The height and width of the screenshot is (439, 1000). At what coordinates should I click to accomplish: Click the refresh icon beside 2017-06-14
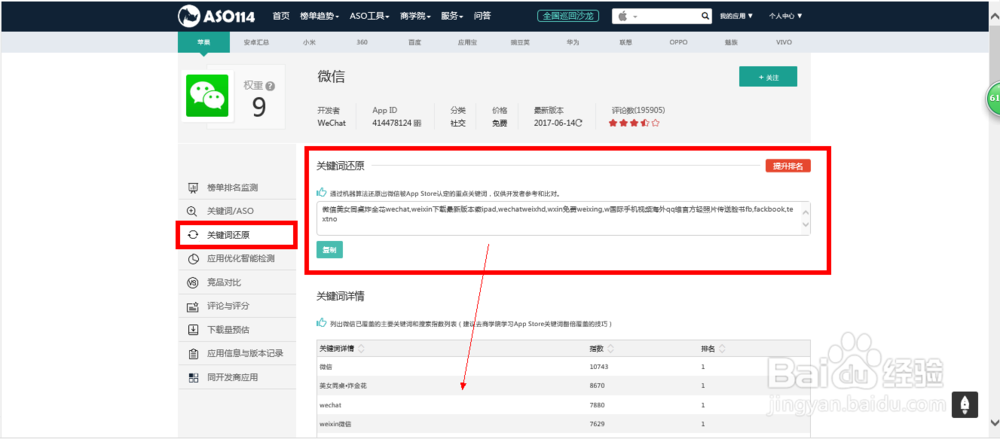click(x=579, y=123)
